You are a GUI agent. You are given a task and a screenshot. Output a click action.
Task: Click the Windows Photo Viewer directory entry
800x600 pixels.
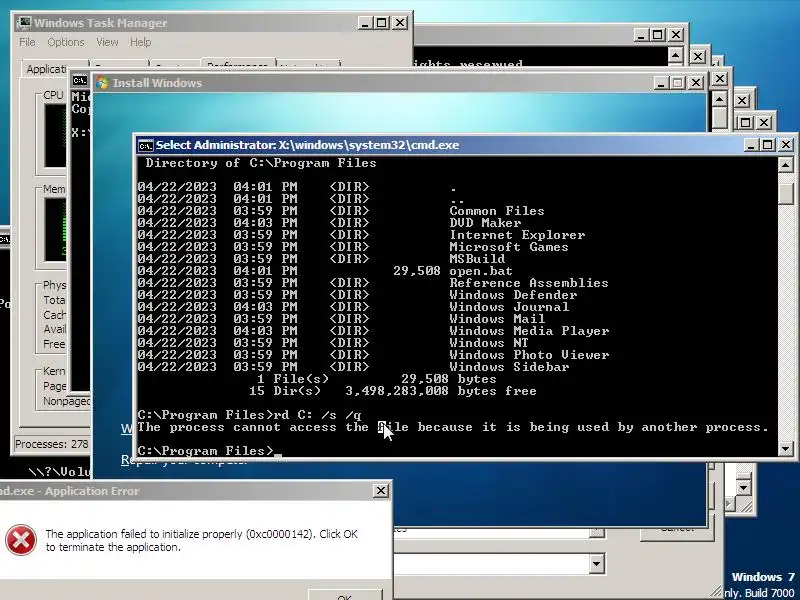(529, 355)
